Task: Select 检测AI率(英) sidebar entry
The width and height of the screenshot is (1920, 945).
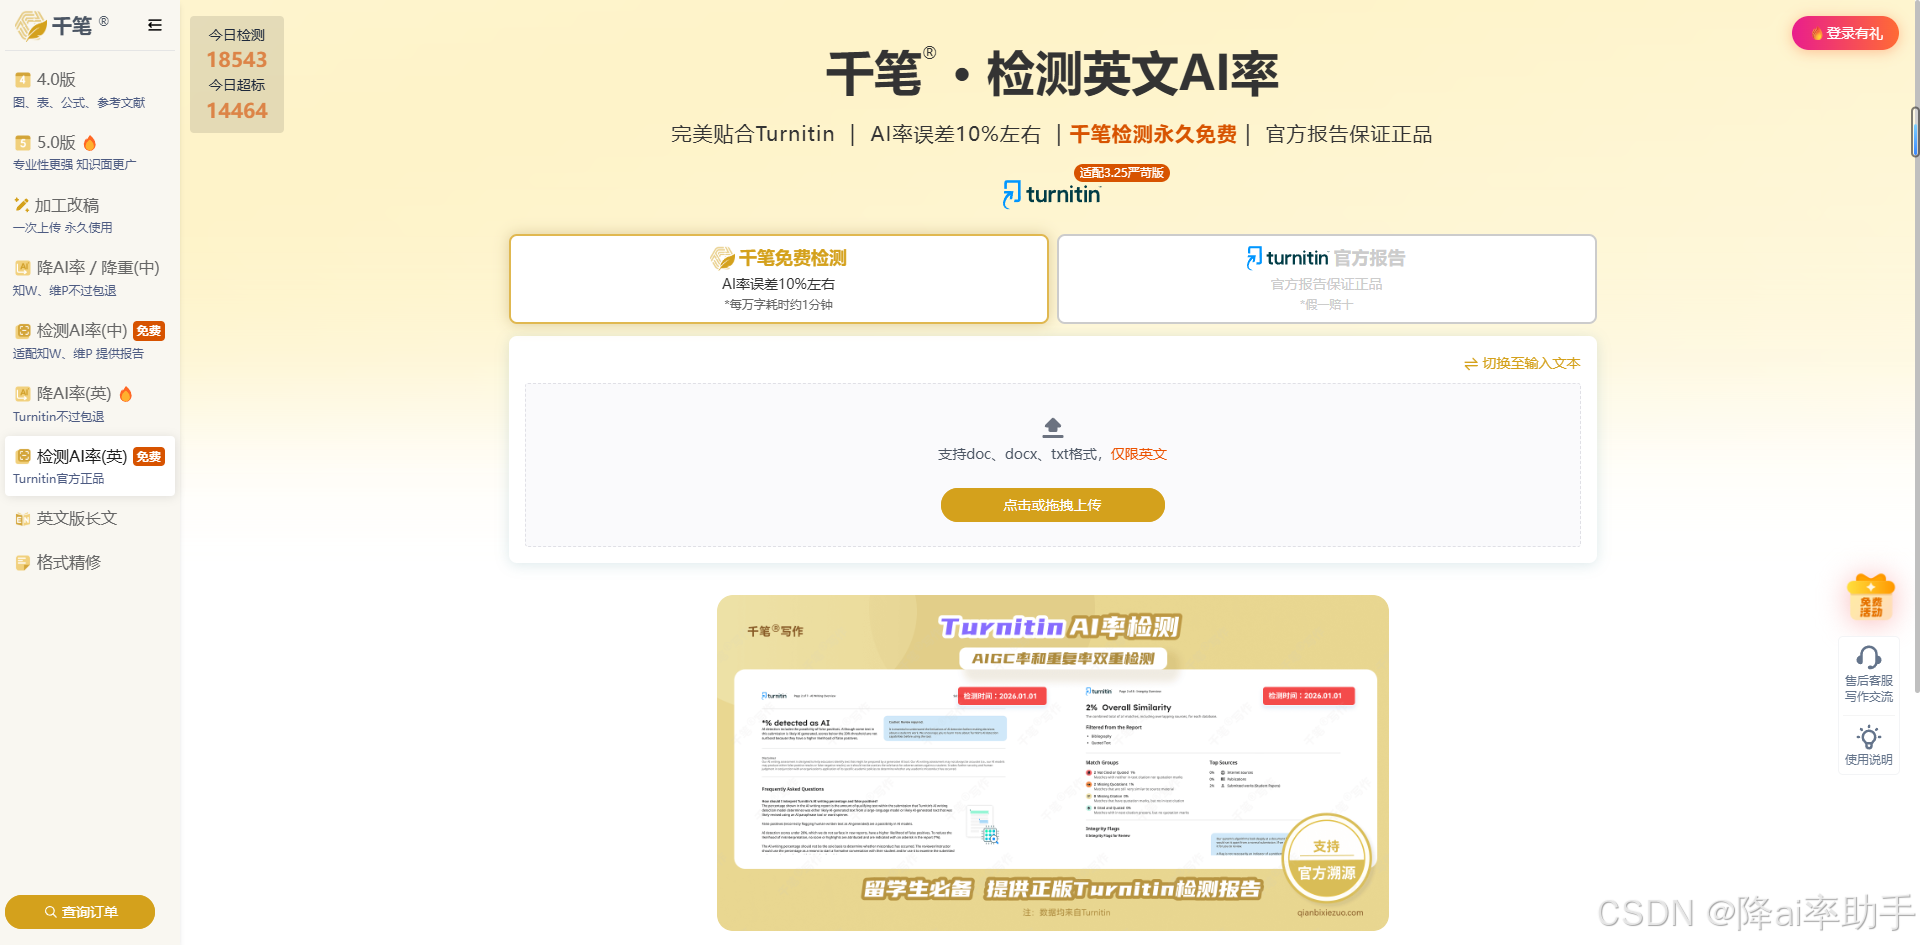Action: coord(90,466)
